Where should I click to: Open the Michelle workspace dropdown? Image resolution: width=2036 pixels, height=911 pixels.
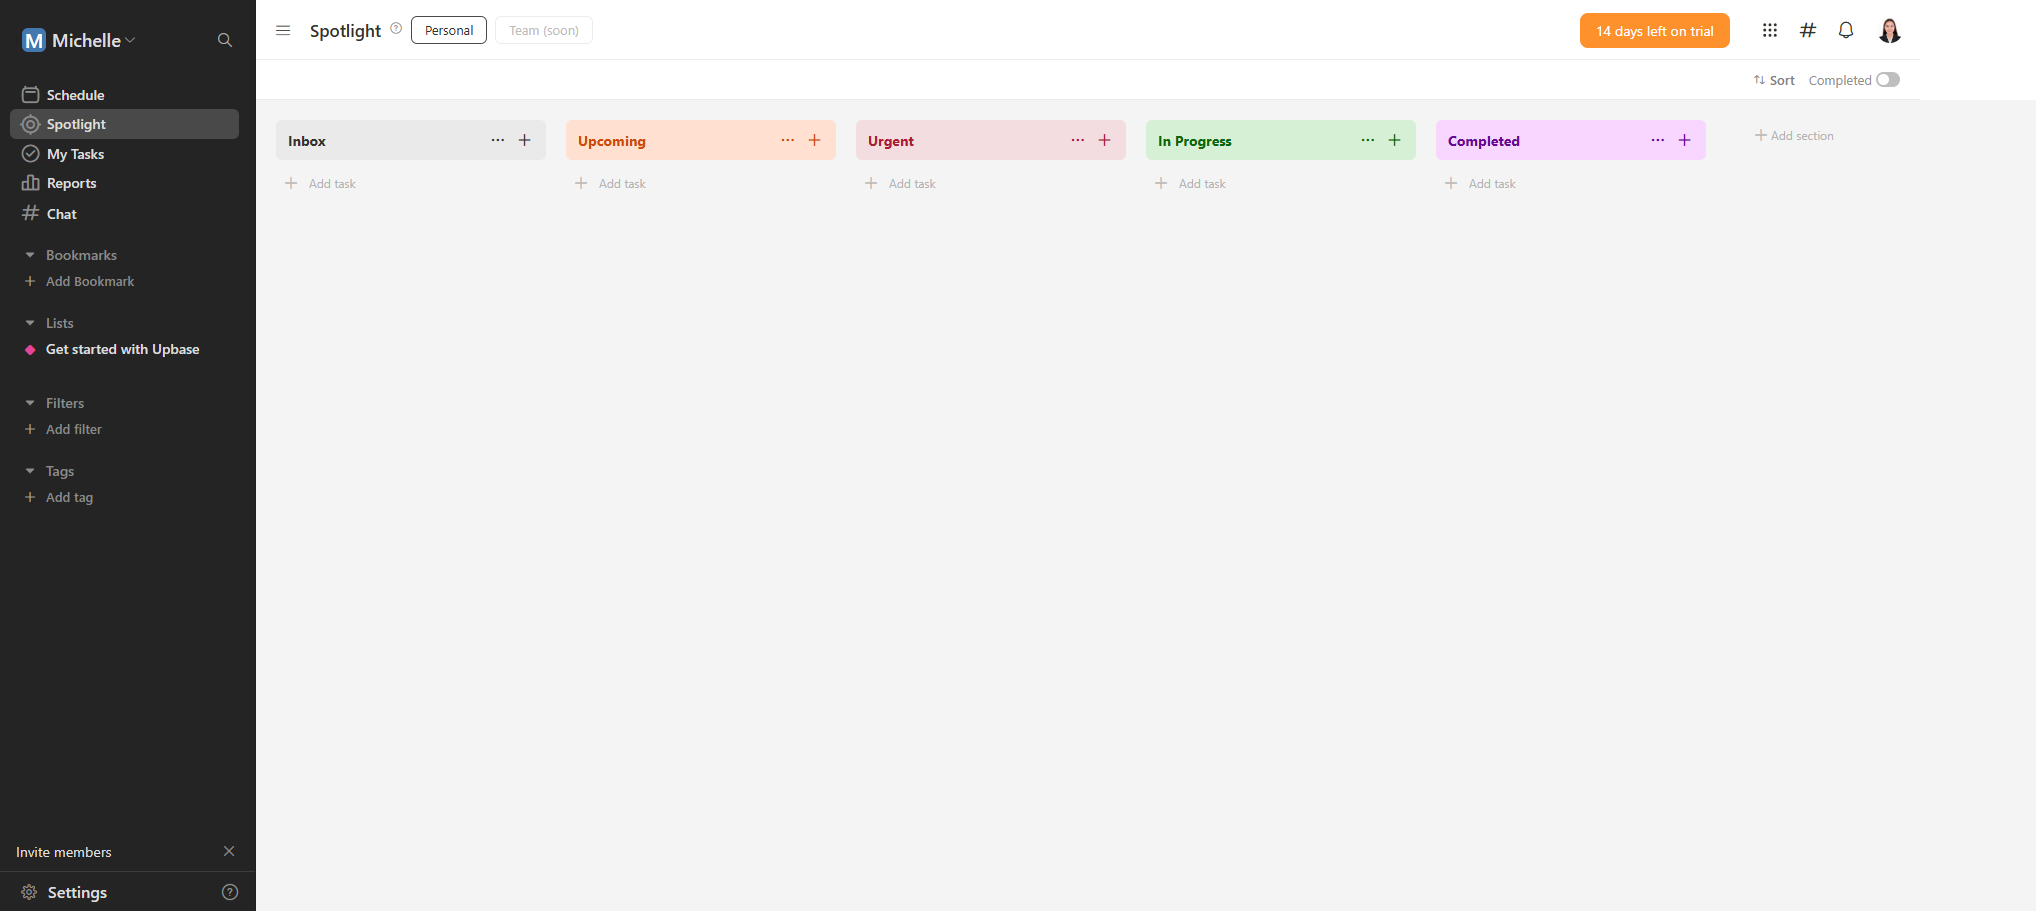(x=90, y=40)
